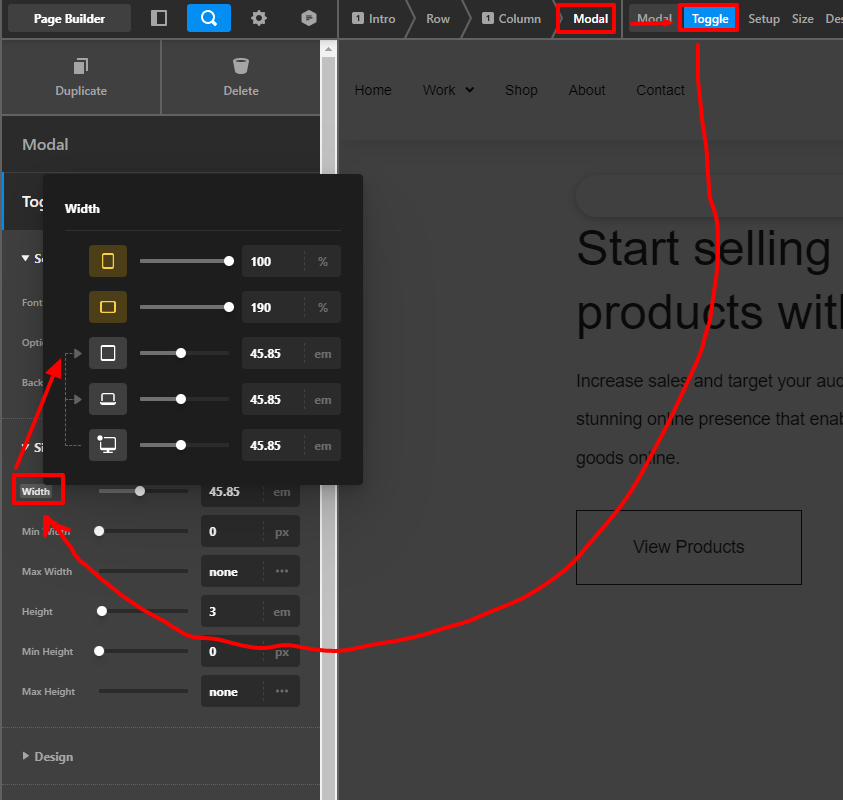The height and width of the screenshot is (800, 843).
Task: Open the settings gear in top bar
Action: [x=259, y=18]
